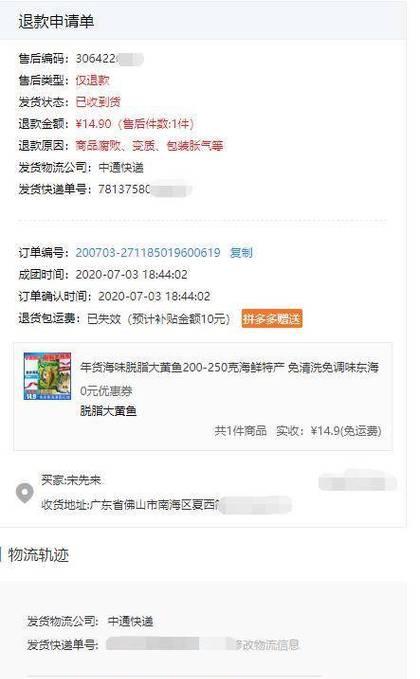Click the 退款申请单 header title
Viewport: 420px width, 679px height.
tap(56, 21)
